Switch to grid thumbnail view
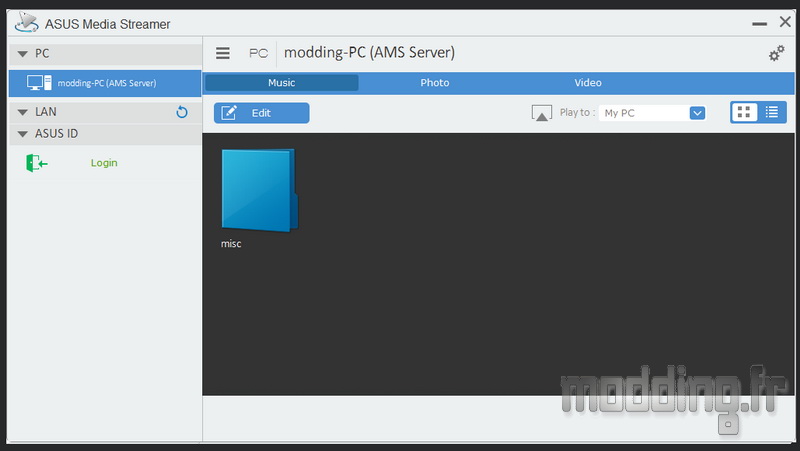The height and width of the screenshot is (451, 800). coord(744,112)
